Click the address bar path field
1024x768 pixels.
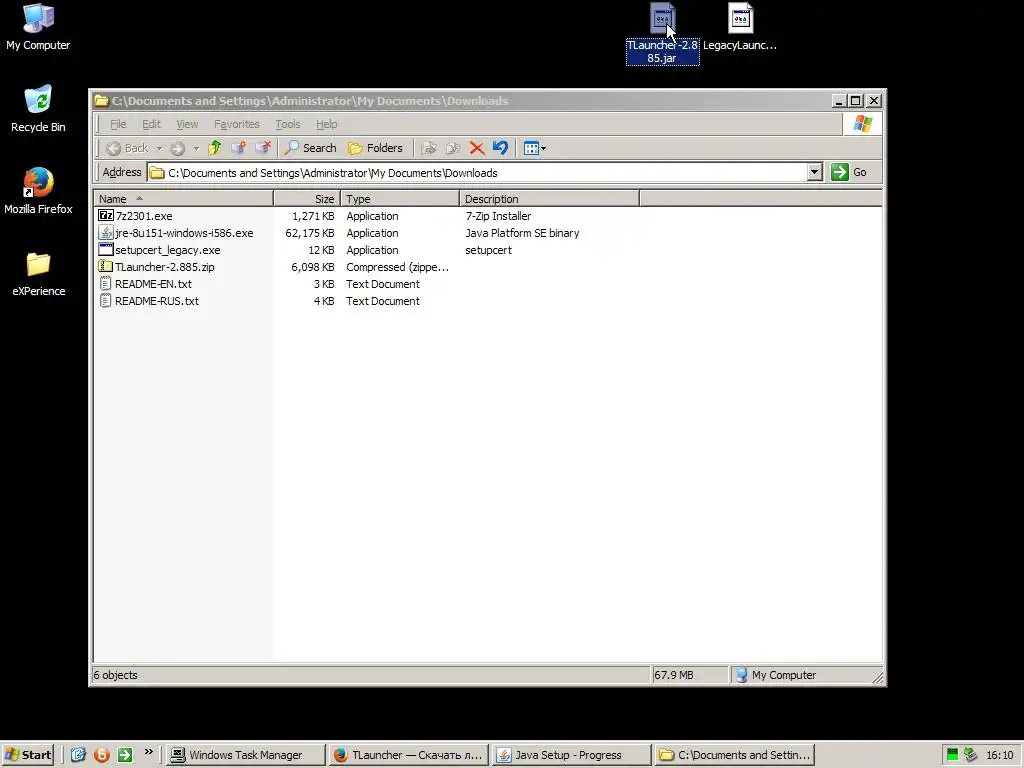pos(477,172)
